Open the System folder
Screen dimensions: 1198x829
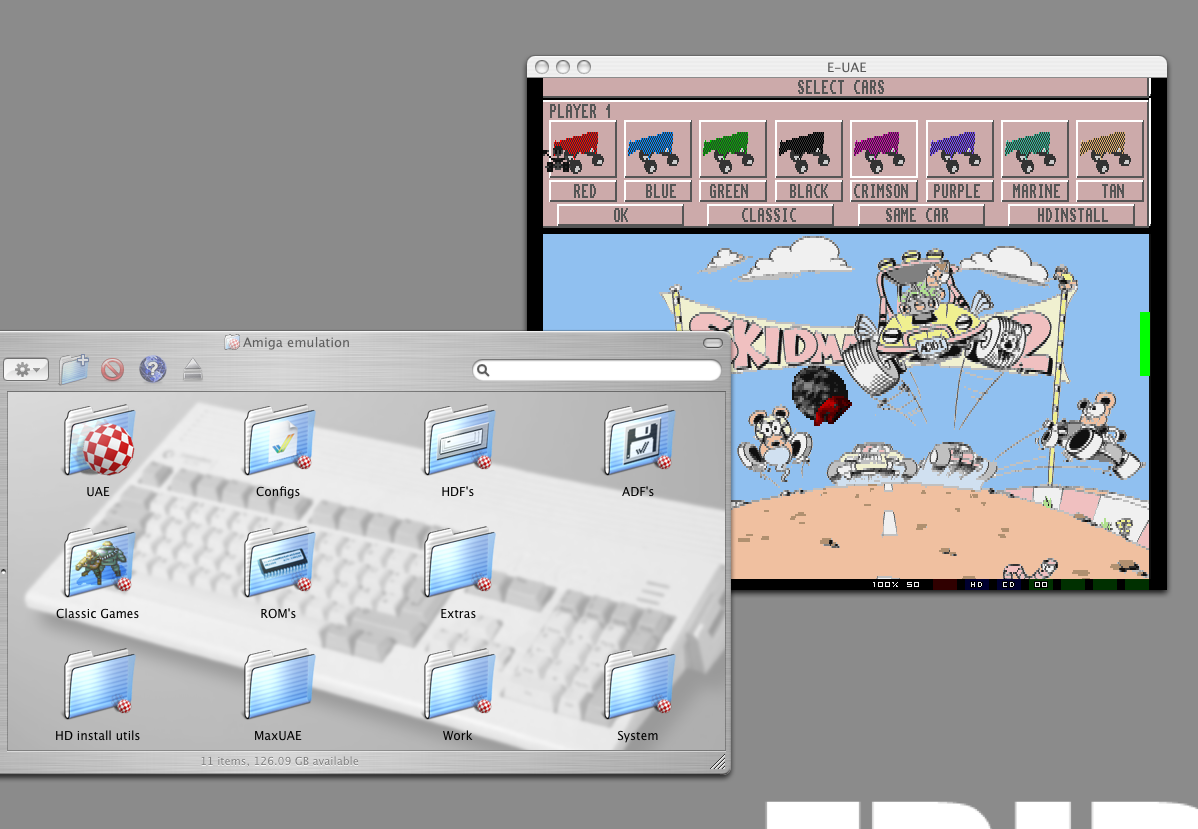tap(639, 685)
